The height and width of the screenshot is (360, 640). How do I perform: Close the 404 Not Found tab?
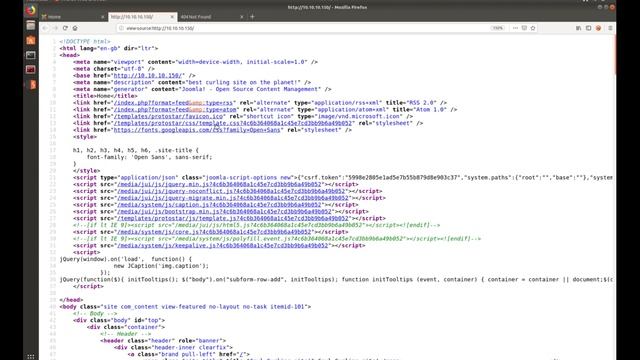point(242,17)
